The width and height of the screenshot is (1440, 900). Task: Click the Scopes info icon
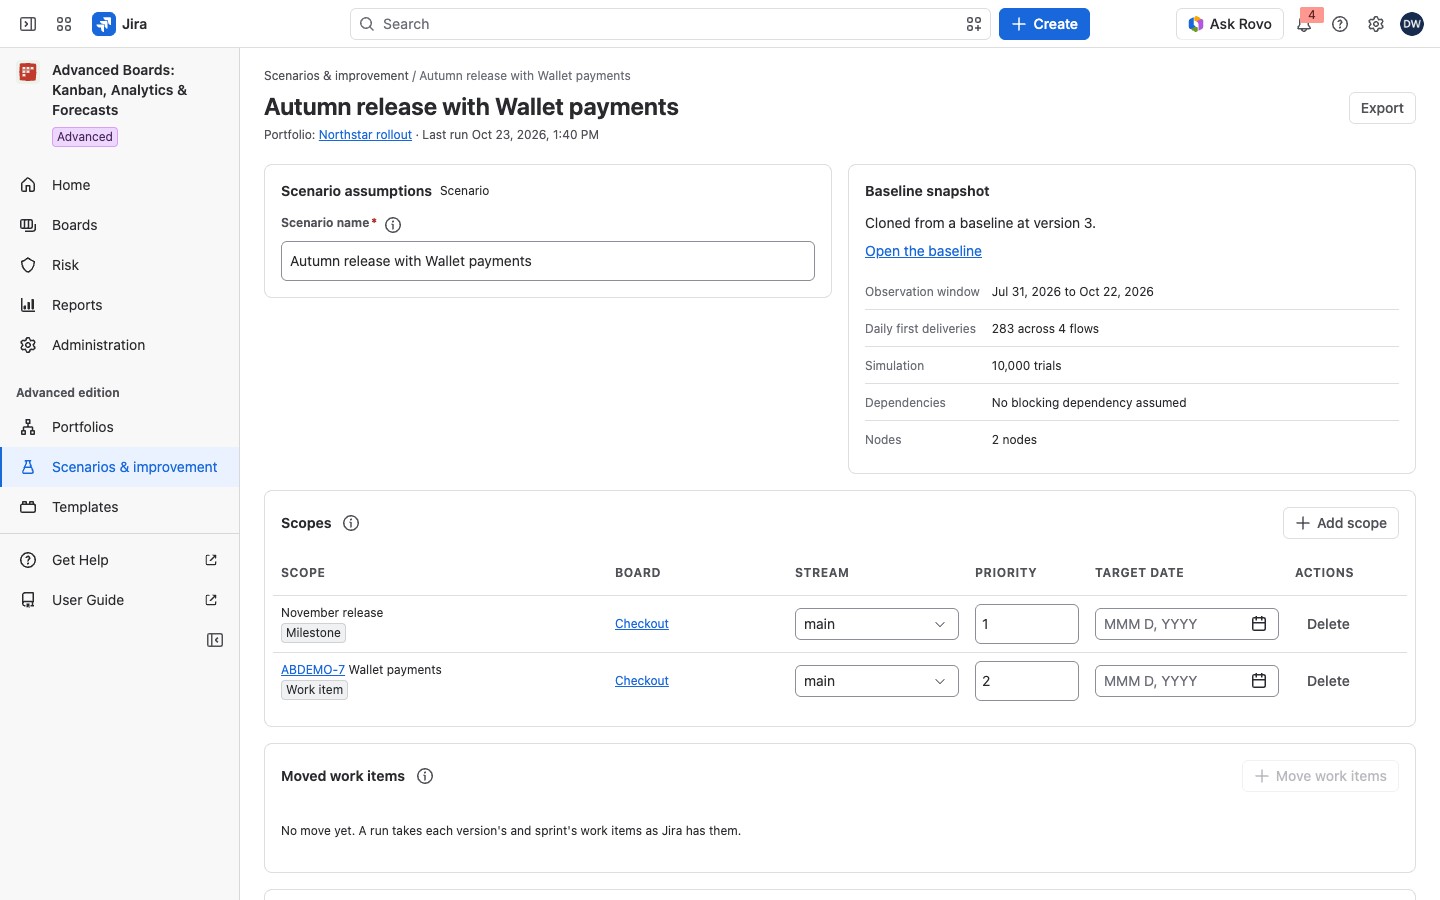351,523
